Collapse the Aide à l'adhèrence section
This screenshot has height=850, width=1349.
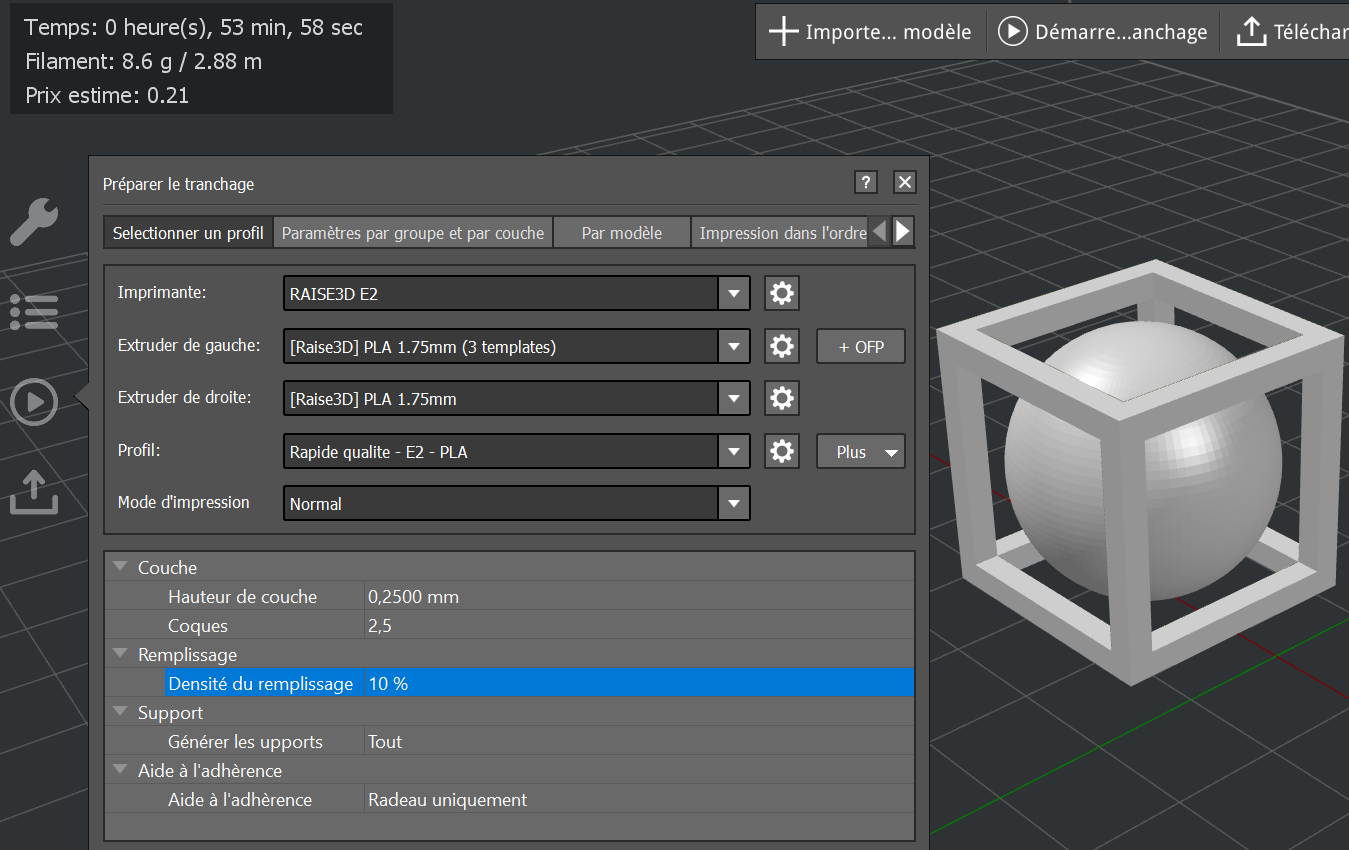(x=121, y=770)
